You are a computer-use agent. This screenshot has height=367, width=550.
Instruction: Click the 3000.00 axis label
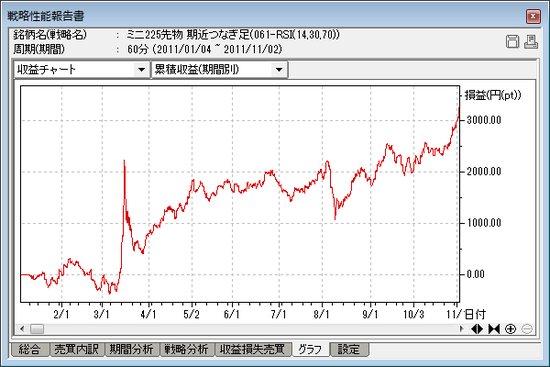[x=484, y=120]
